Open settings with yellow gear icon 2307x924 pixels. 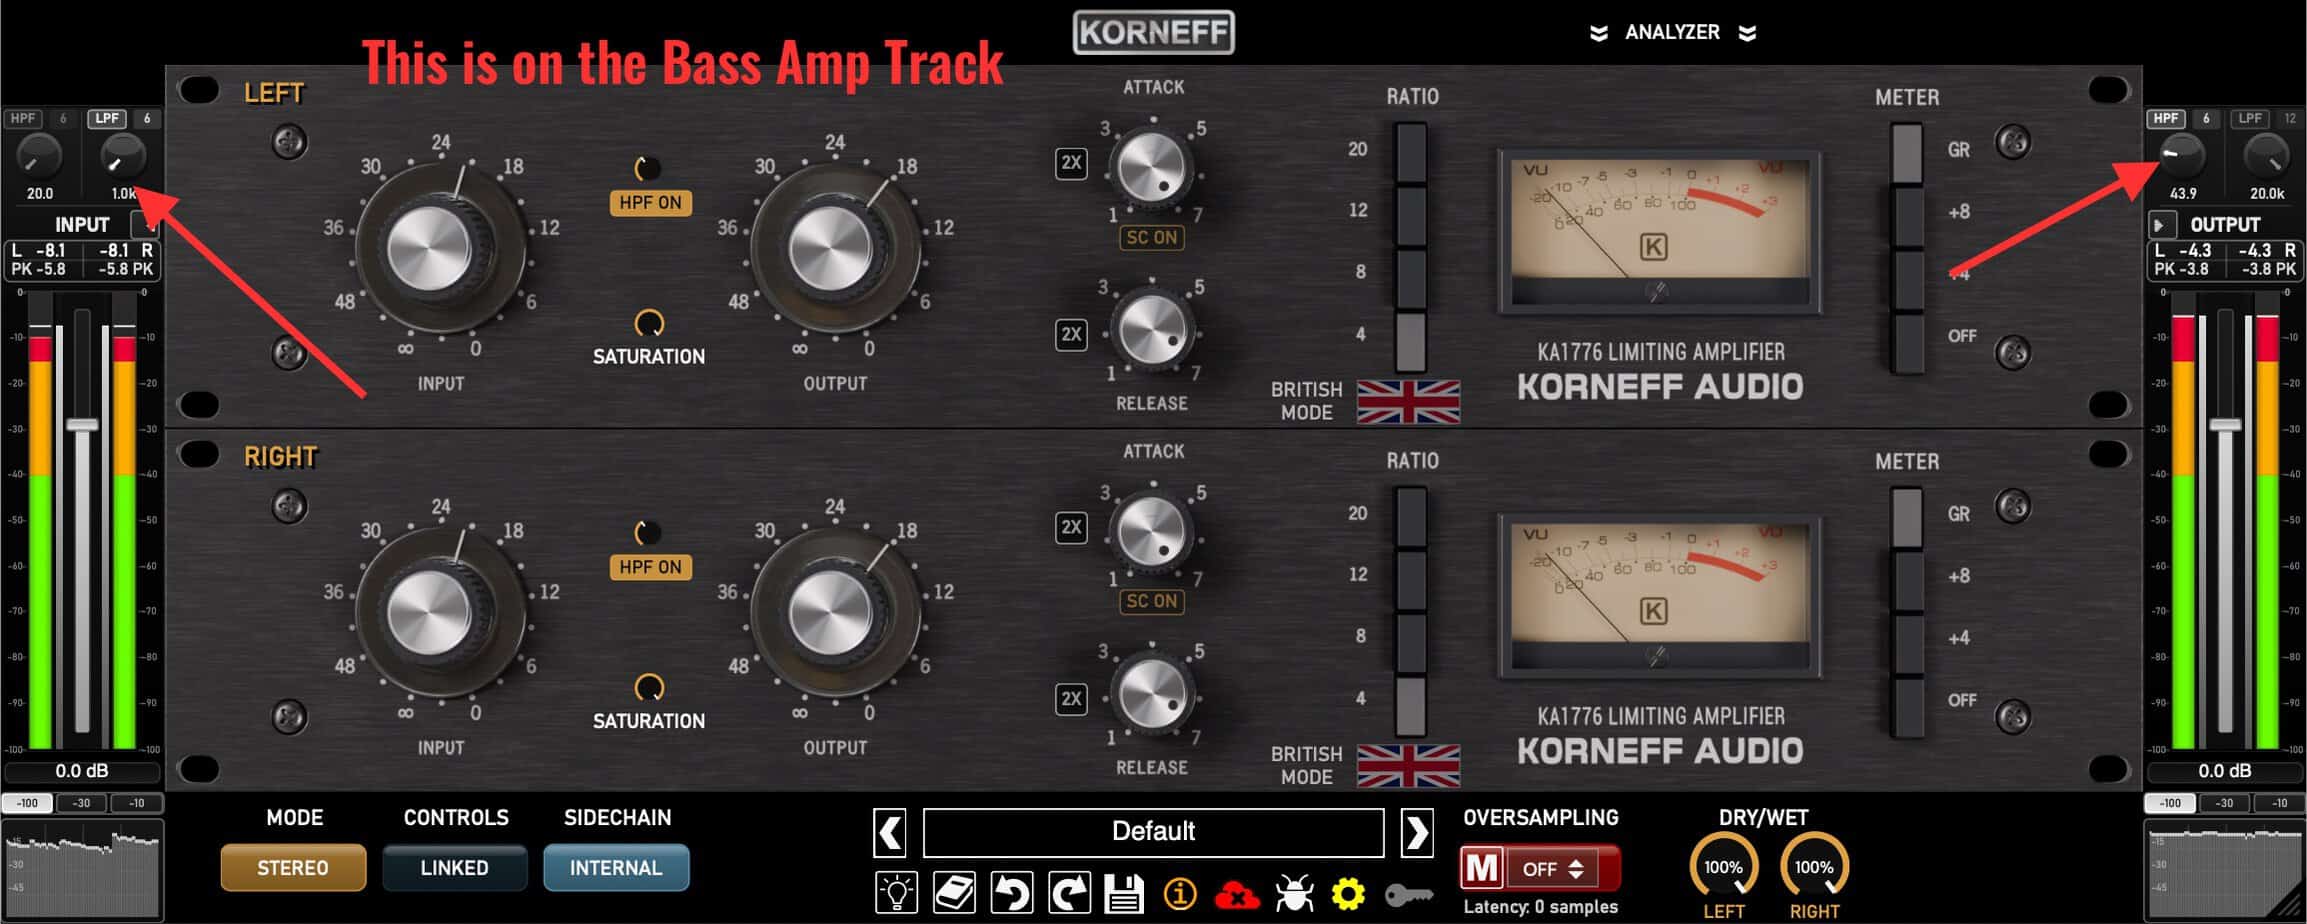(1348, 893)
